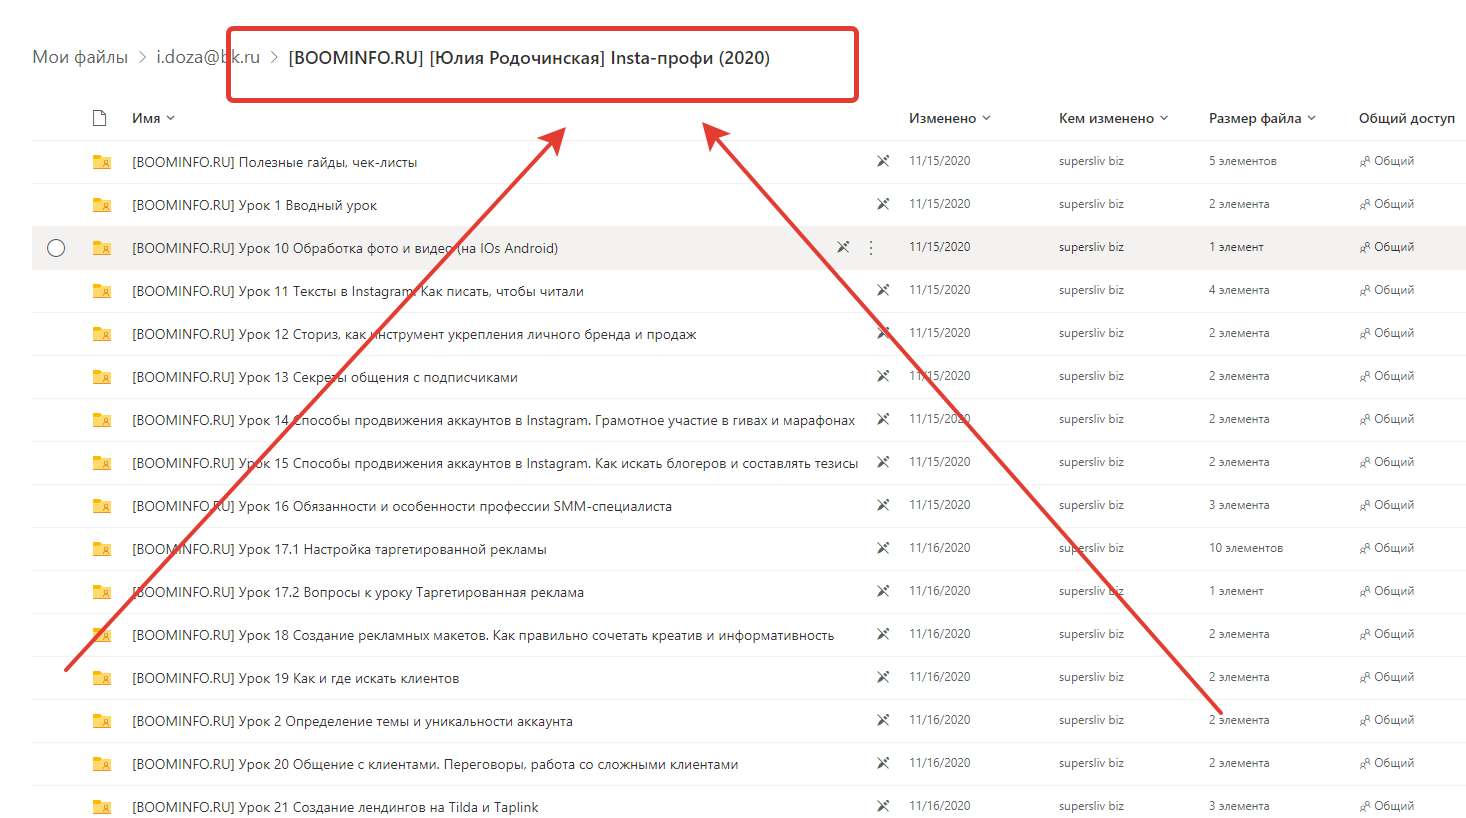This screenshot has width=1466, height=818.
Task: Click '10 элементов' size of Урок 17.1
Action: [x=1246, y=548]
